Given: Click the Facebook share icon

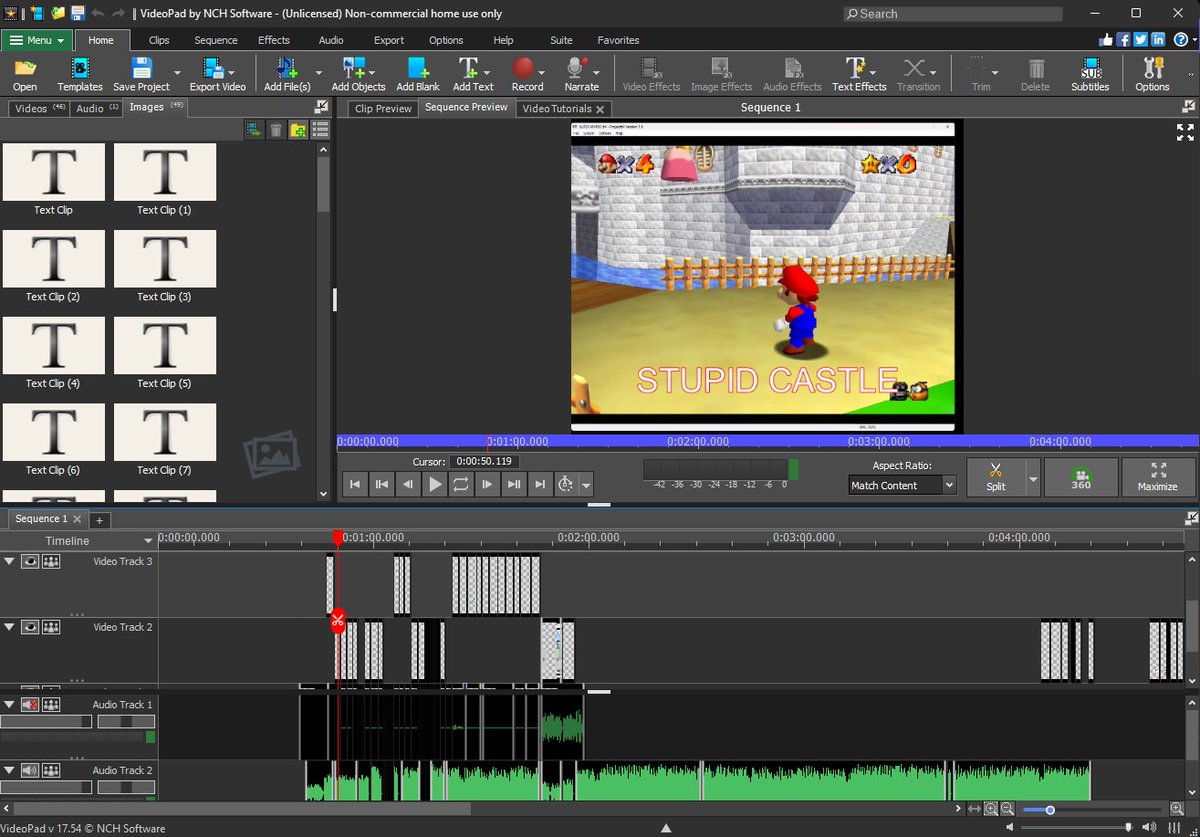Looking at the screenshot, I should (1123, 40).
